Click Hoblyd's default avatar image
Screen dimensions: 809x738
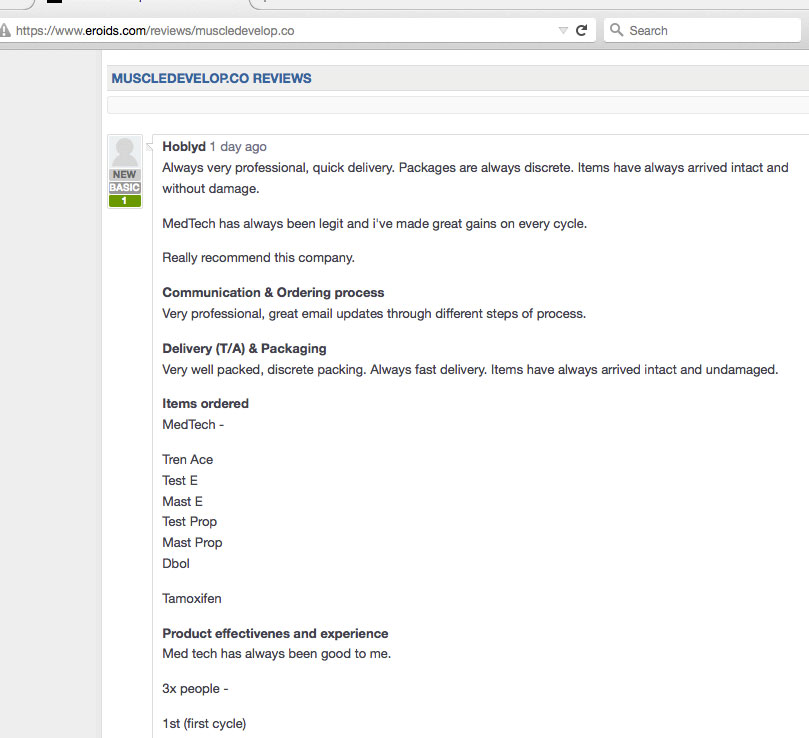[x=124, y=153]
